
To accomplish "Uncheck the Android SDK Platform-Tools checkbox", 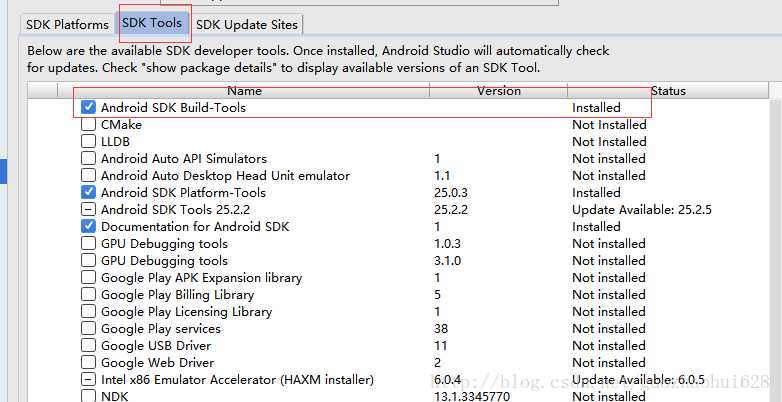I will (x=88, y=192).
